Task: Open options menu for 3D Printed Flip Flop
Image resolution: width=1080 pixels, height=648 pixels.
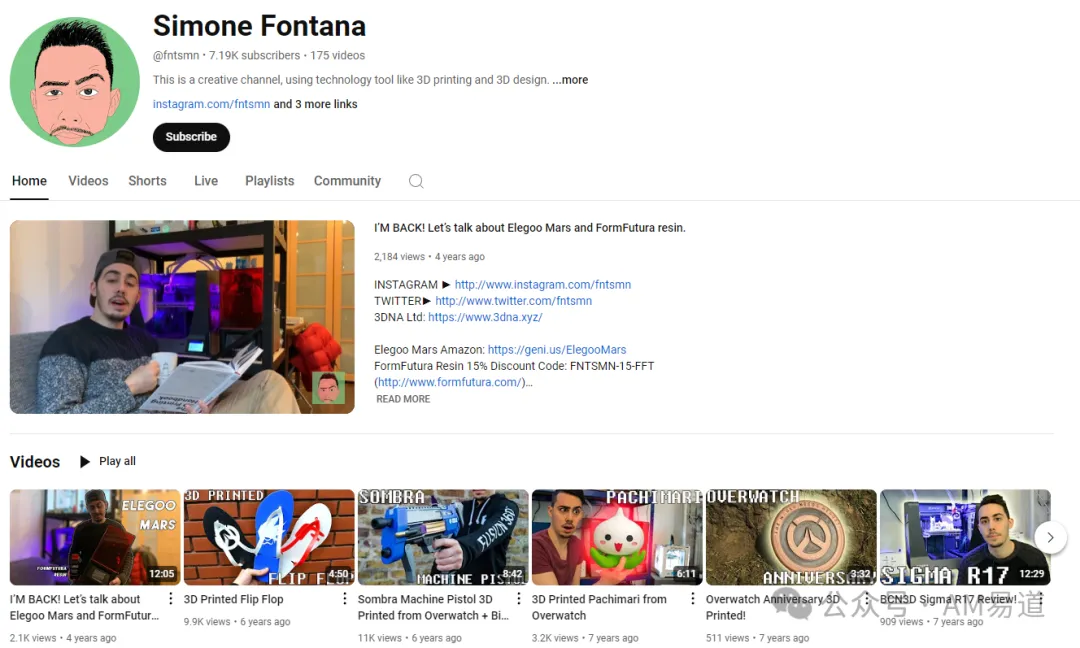Action: click(x=344, y=599)
